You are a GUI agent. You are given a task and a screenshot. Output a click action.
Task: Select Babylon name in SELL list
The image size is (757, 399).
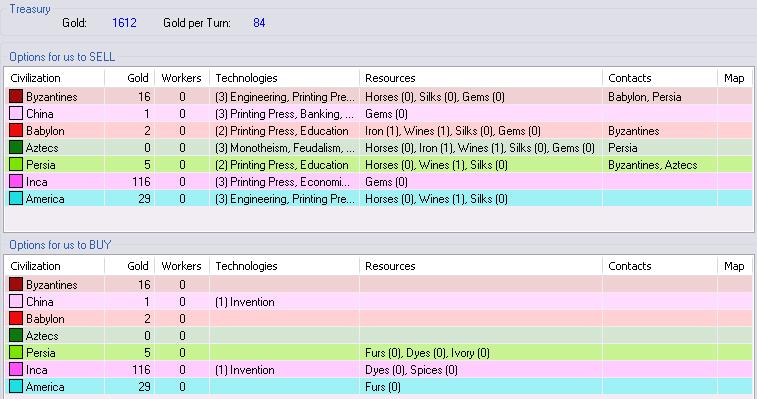pyautogui.click(x=45, y=131)
